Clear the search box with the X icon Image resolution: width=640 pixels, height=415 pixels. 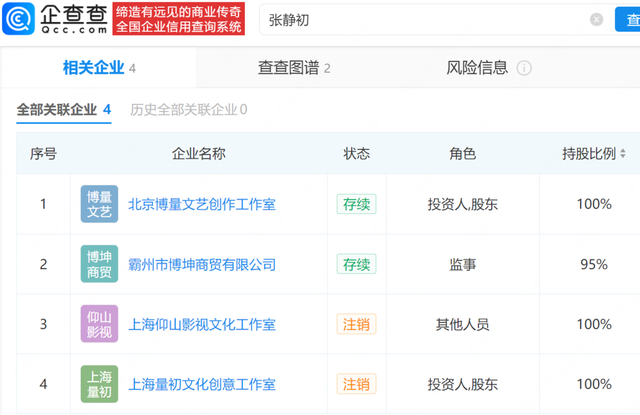[596, 19]
